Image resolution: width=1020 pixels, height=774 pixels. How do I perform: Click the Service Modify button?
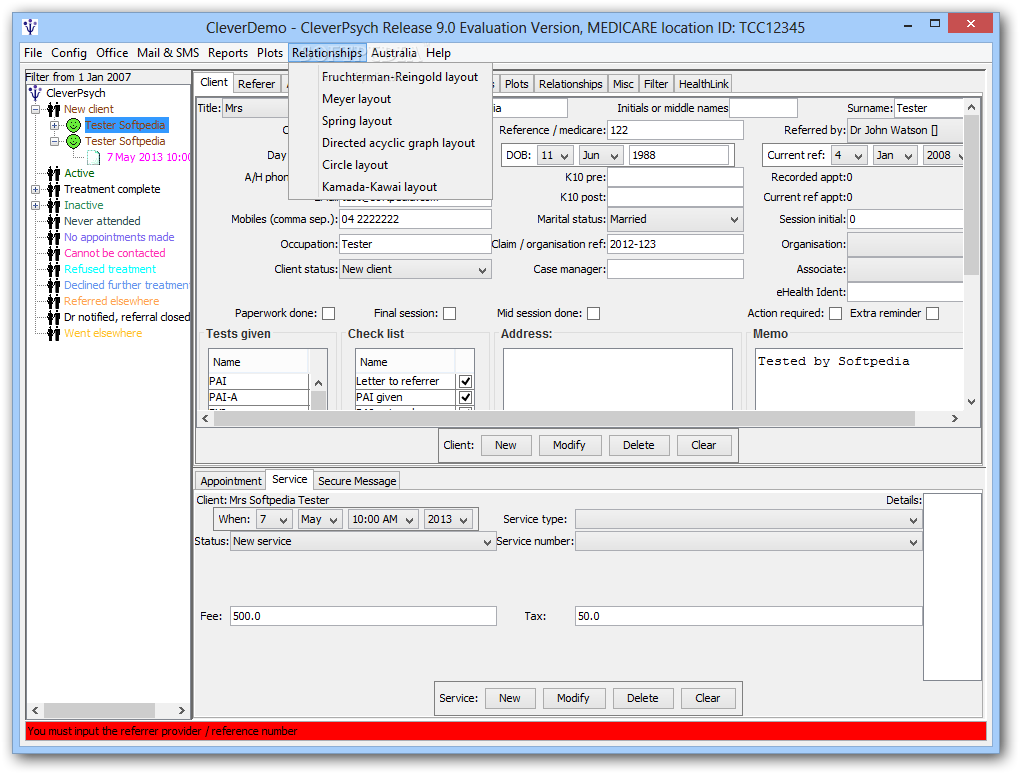[x=573, y=699]
